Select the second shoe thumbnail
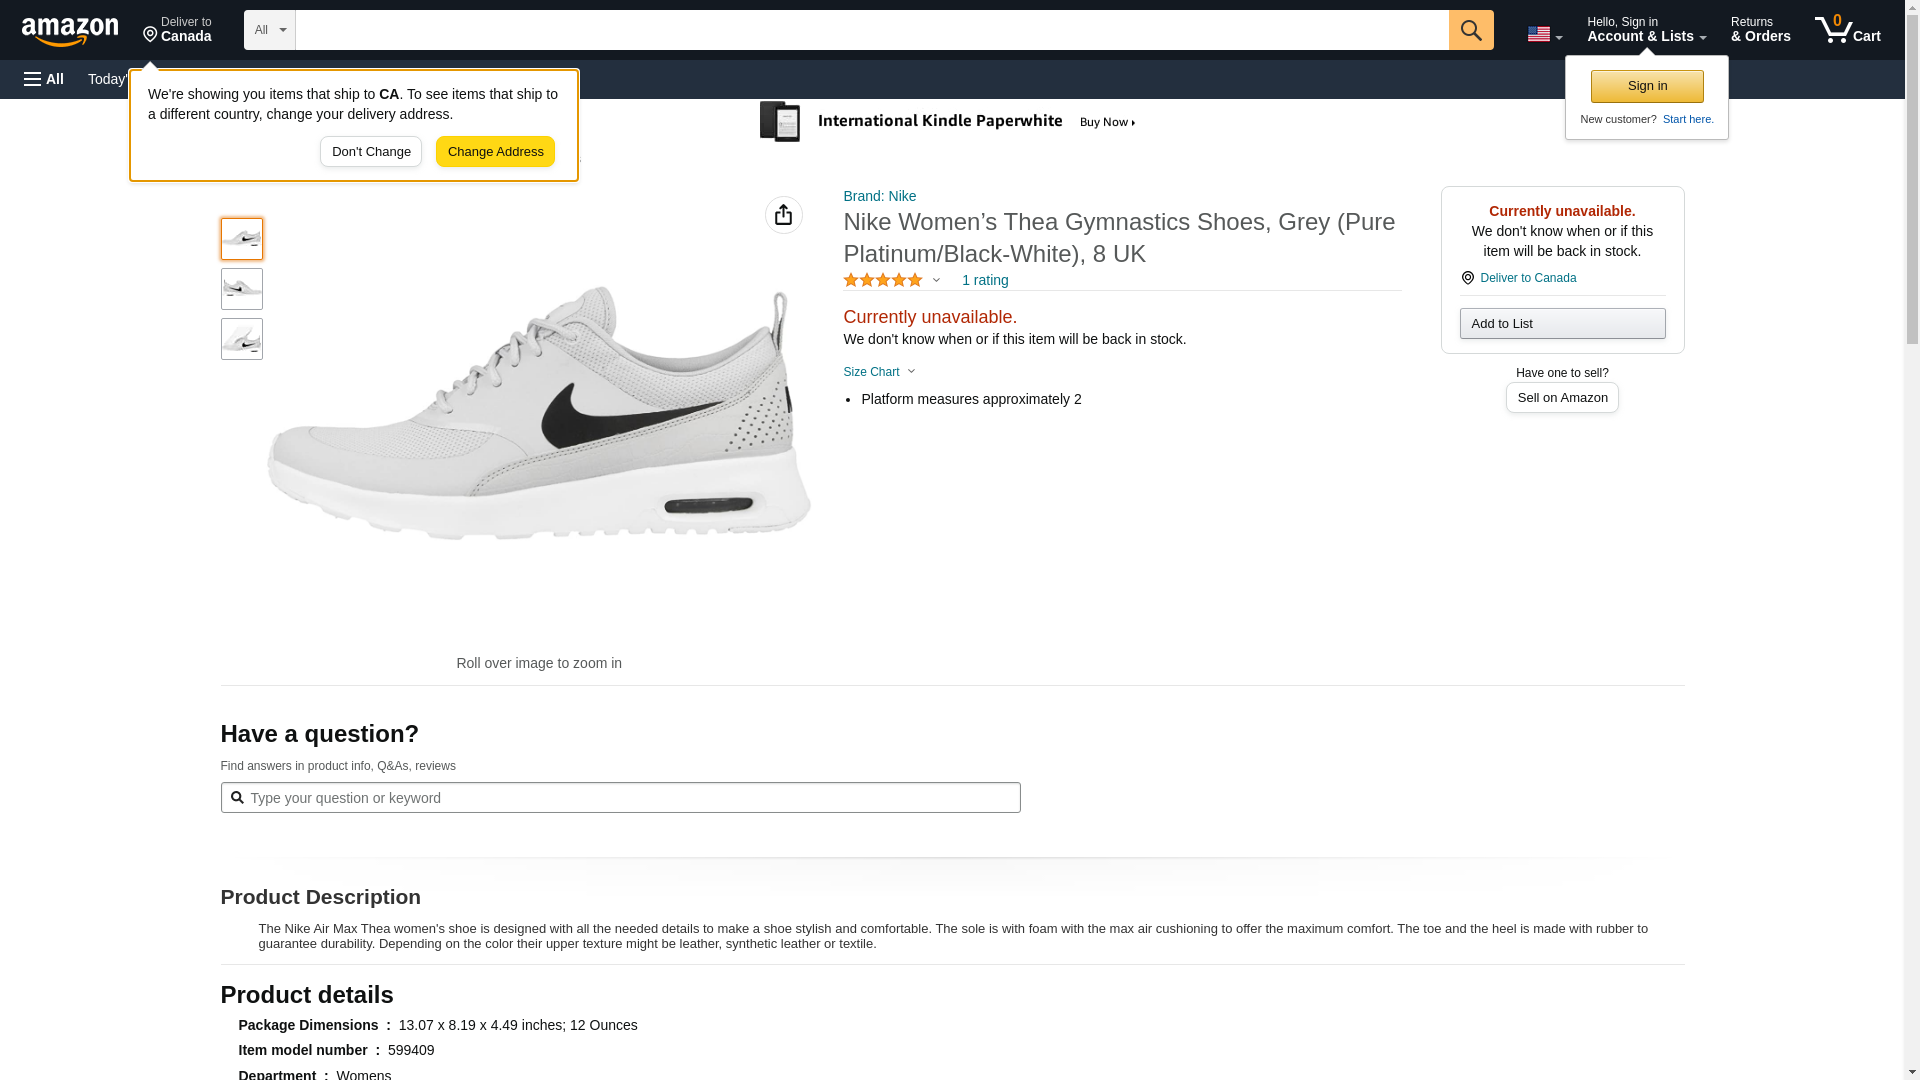Image resolution: width=1920 pixels, height=1080 pixels. (x=241, y=289)
